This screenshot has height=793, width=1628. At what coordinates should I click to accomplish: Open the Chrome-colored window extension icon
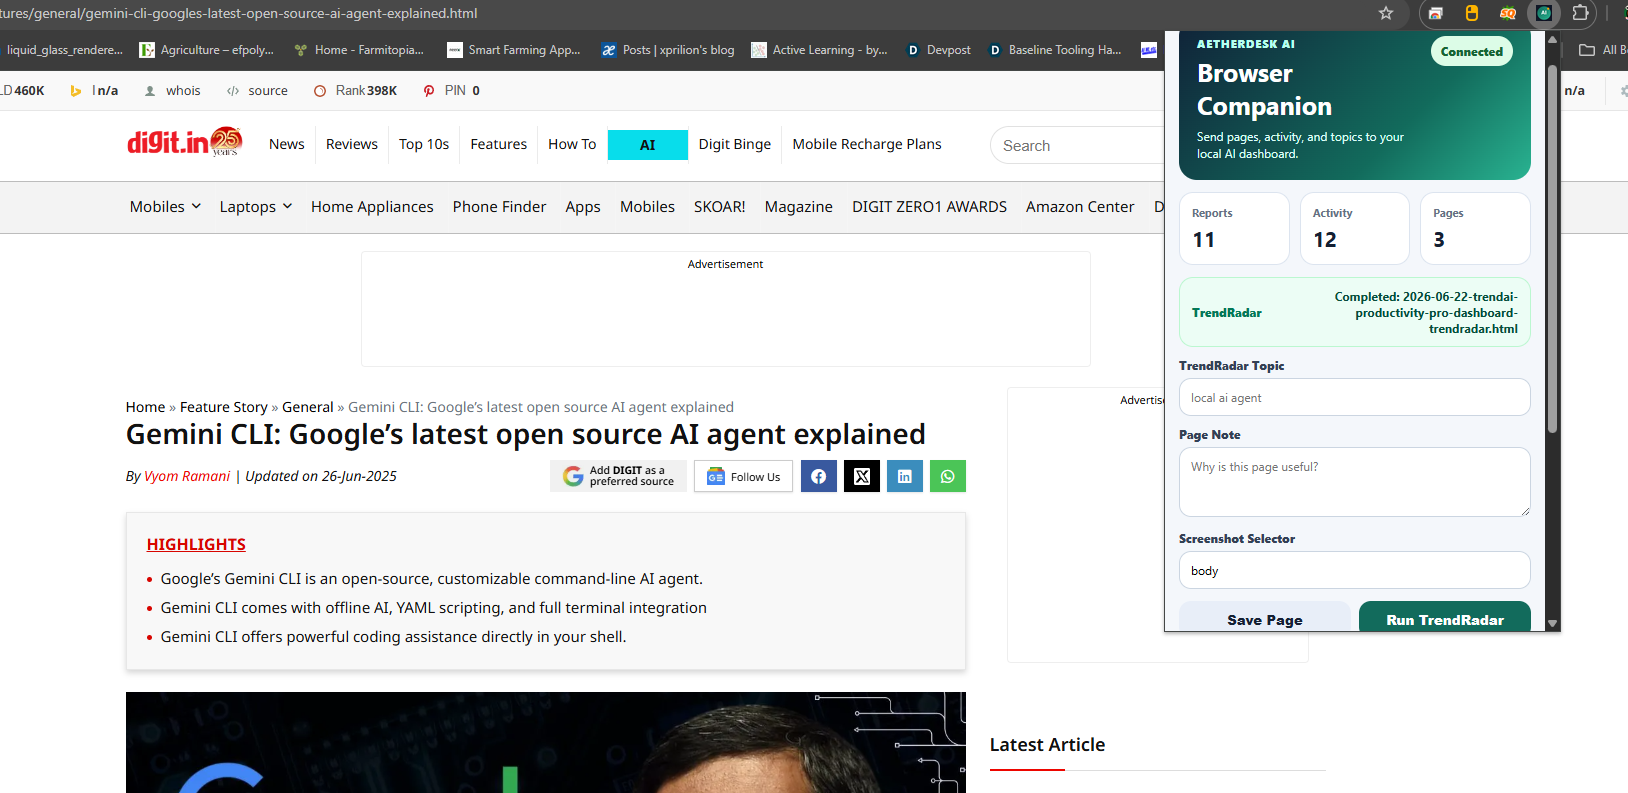[1436, 13]
